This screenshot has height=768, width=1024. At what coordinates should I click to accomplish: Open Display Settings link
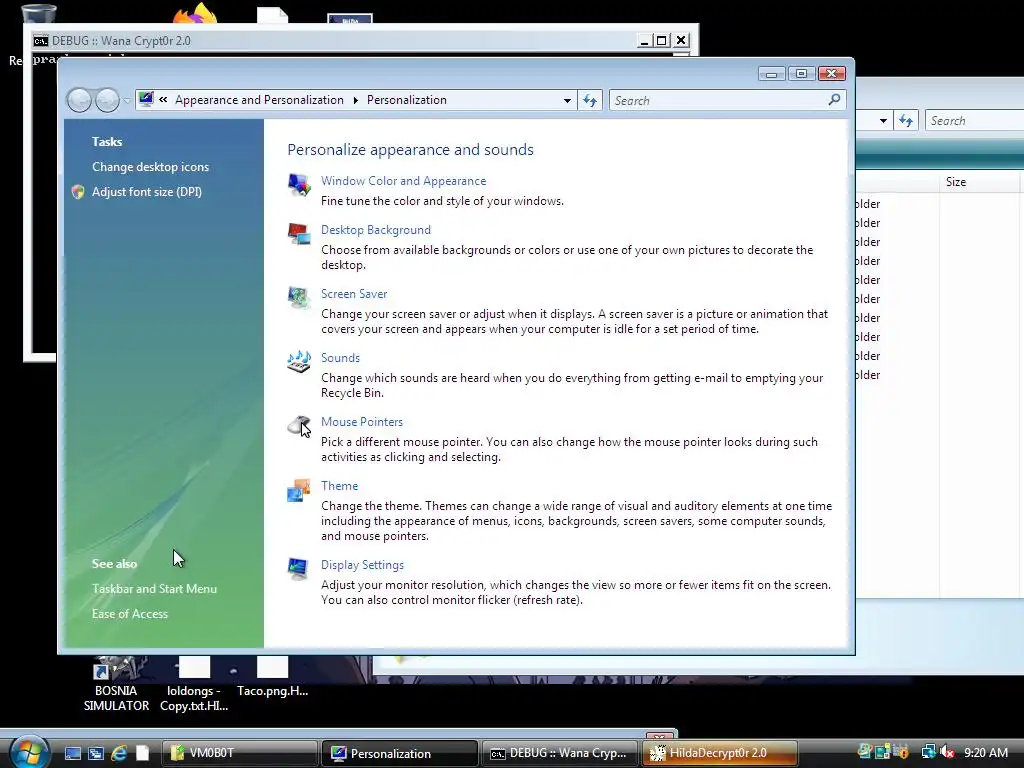pyautogui.click(x=362, y=565)
